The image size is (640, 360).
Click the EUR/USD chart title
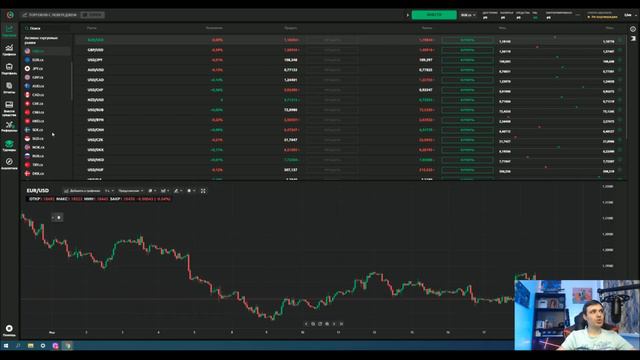pyautogui.click(x=38, y=191)
